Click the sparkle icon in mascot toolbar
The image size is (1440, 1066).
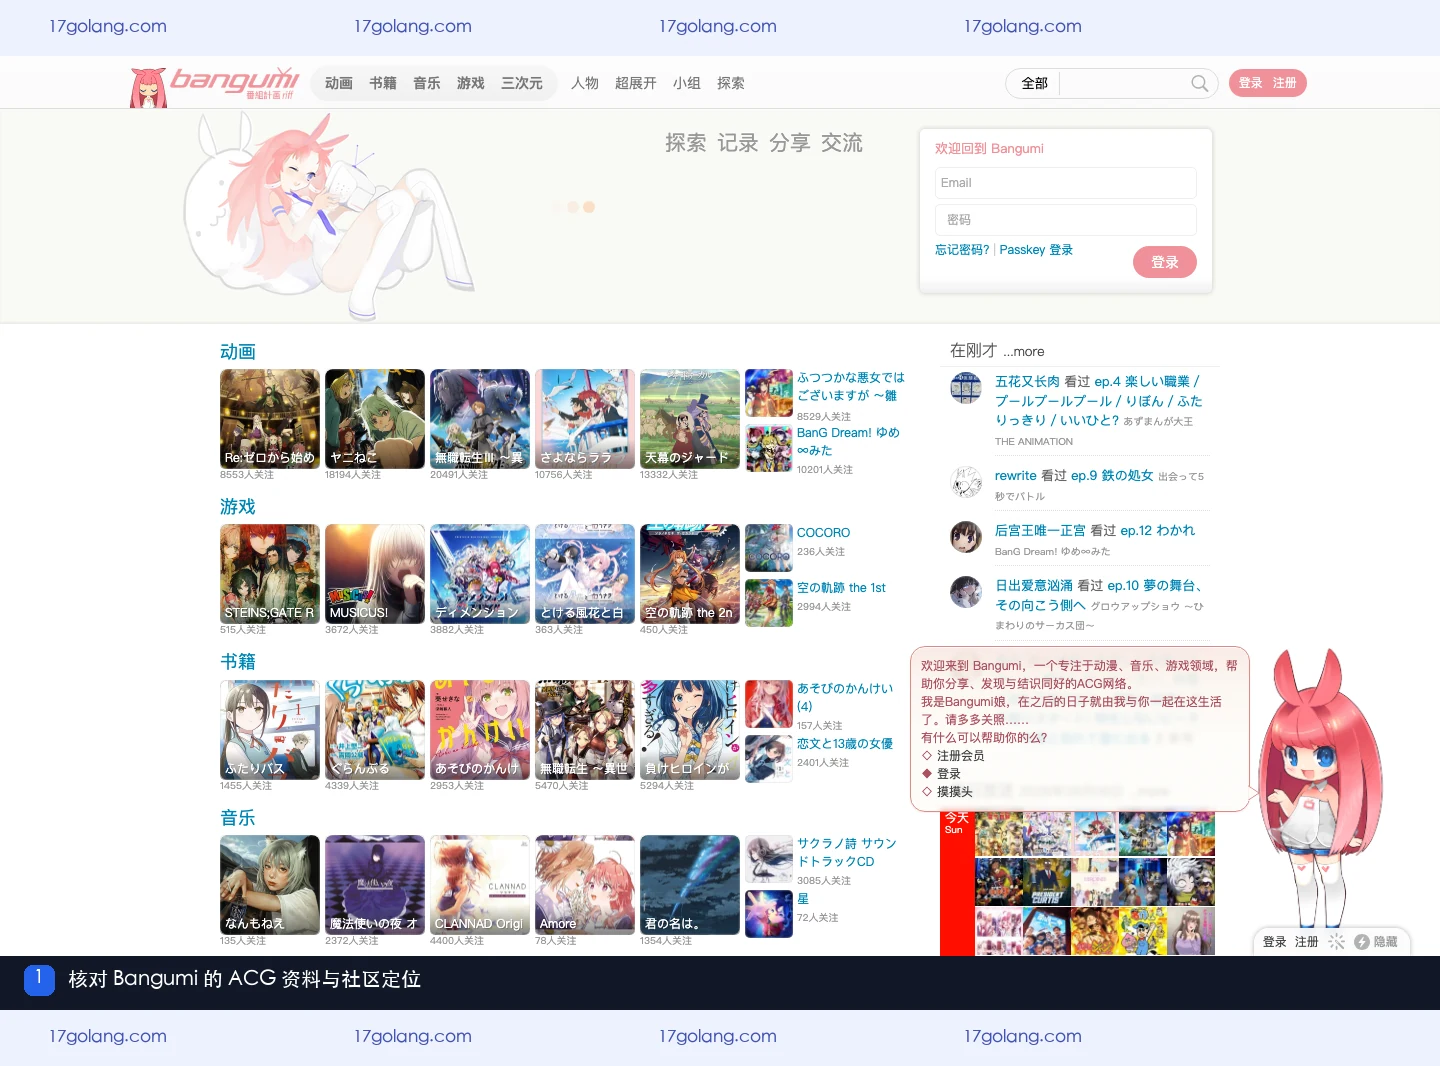[x=1336, y=942]
